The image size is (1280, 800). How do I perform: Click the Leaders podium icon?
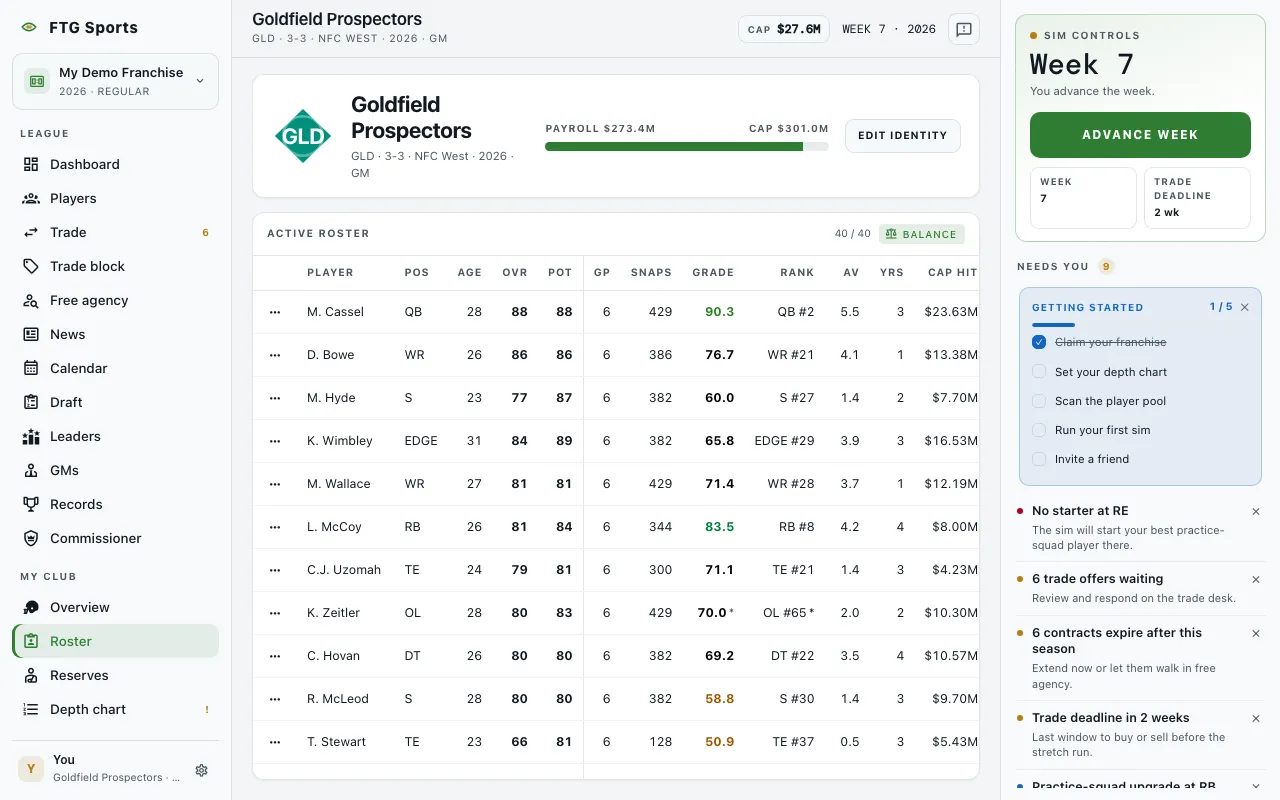click(x=31, y=436)
